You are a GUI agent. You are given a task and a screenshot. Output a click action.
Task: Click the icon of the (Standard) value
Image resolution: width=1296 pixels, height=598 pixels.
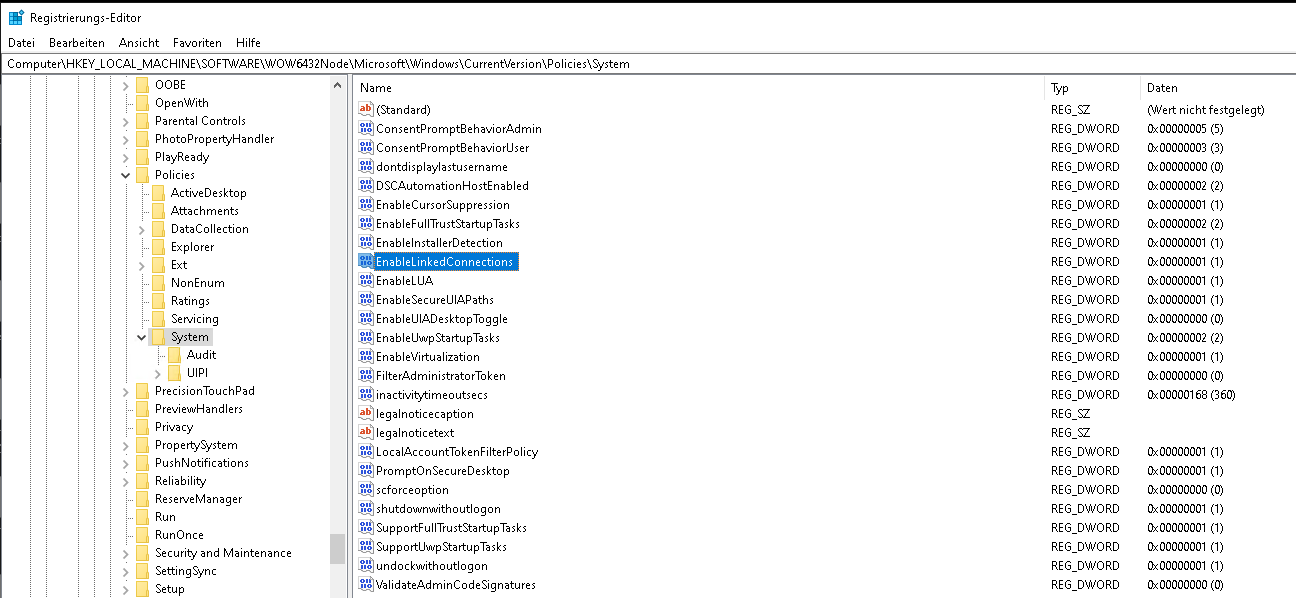point(365,109)
